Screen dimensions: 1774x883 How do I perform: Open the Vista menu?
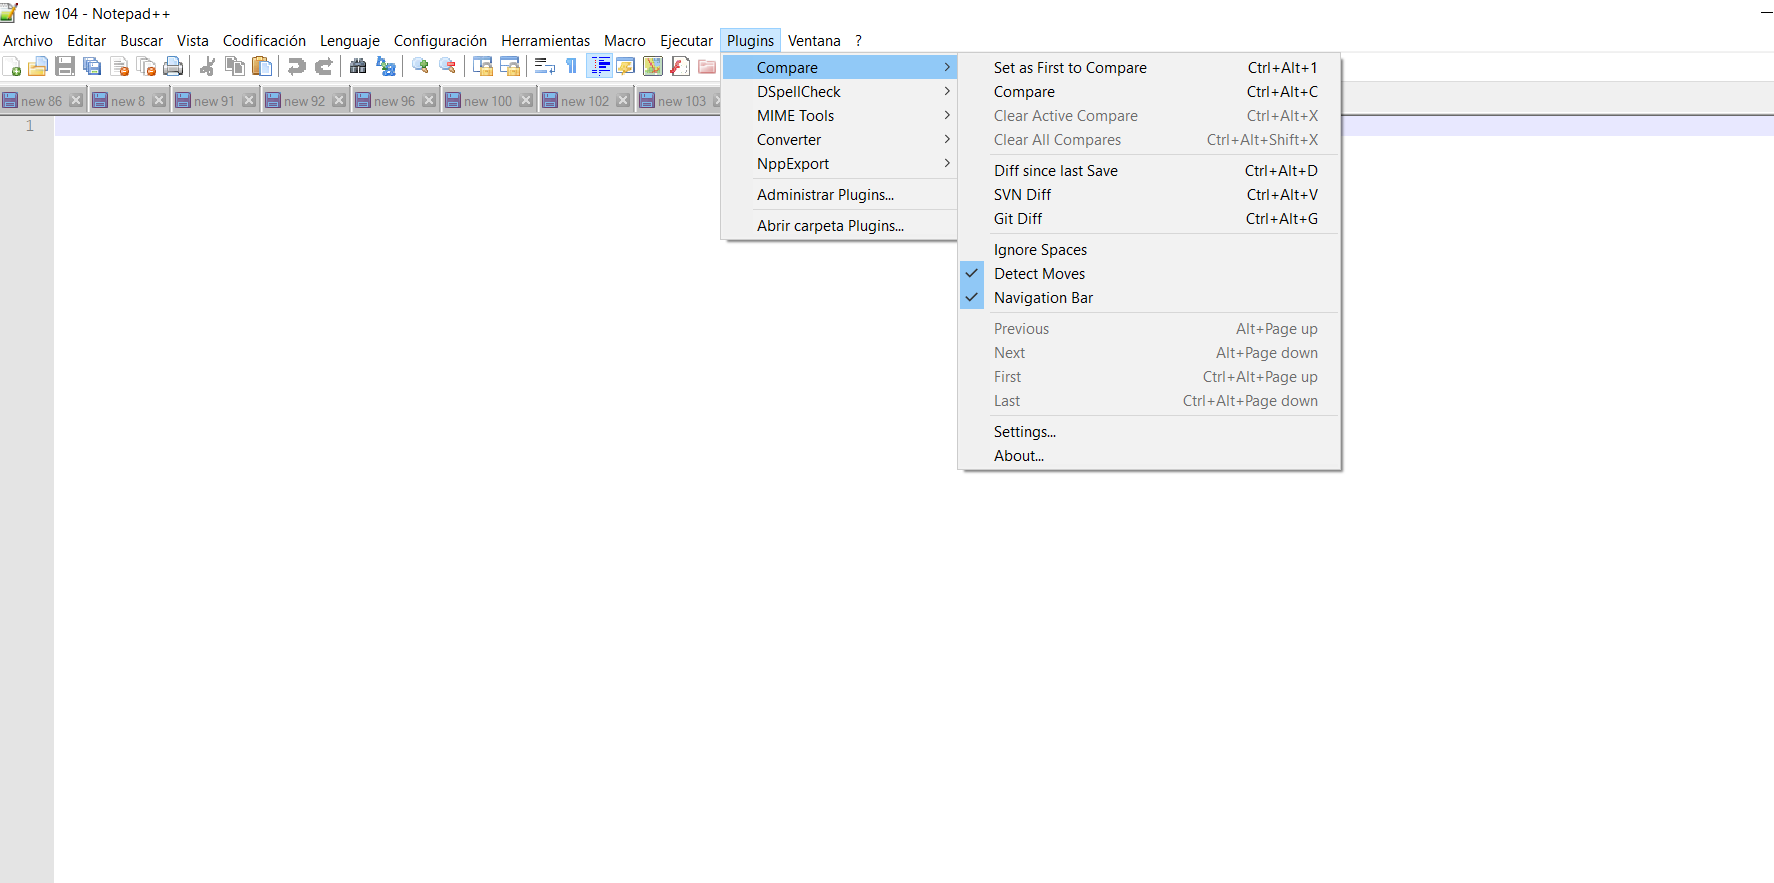pos(193,41)
